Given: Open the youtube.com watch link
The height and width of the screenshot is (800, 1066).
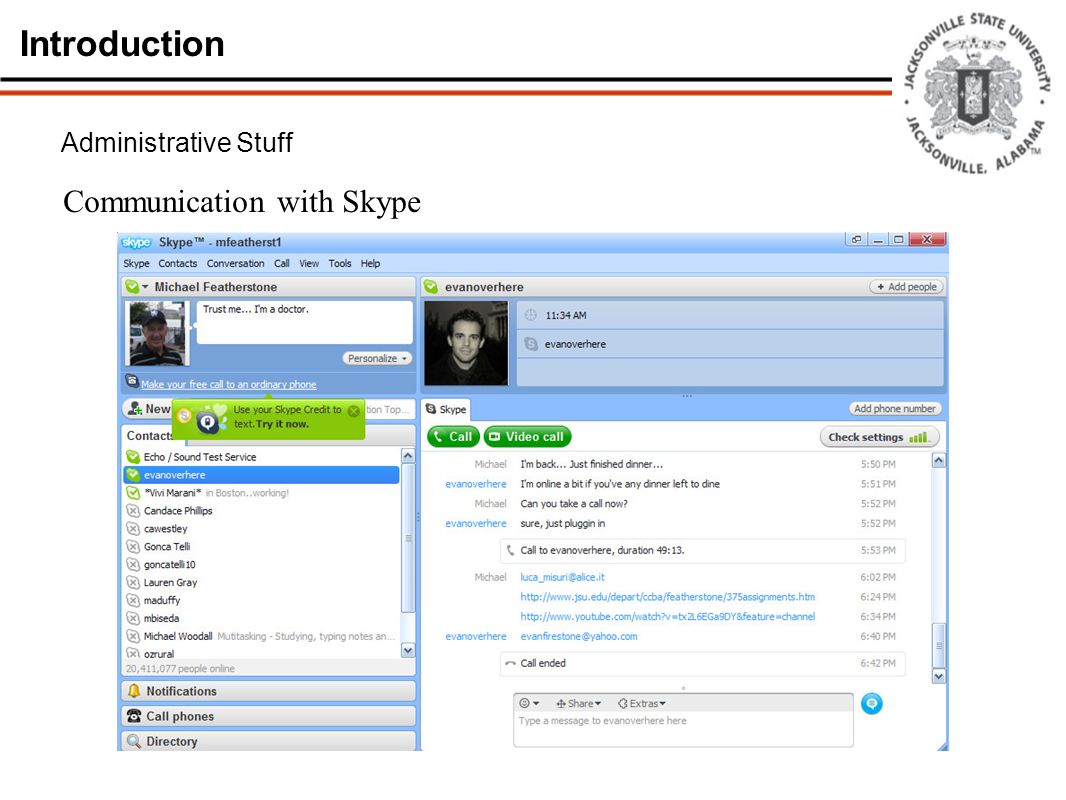Looking at the screenshot, I should pyautogui.click(x=668, y=616).
